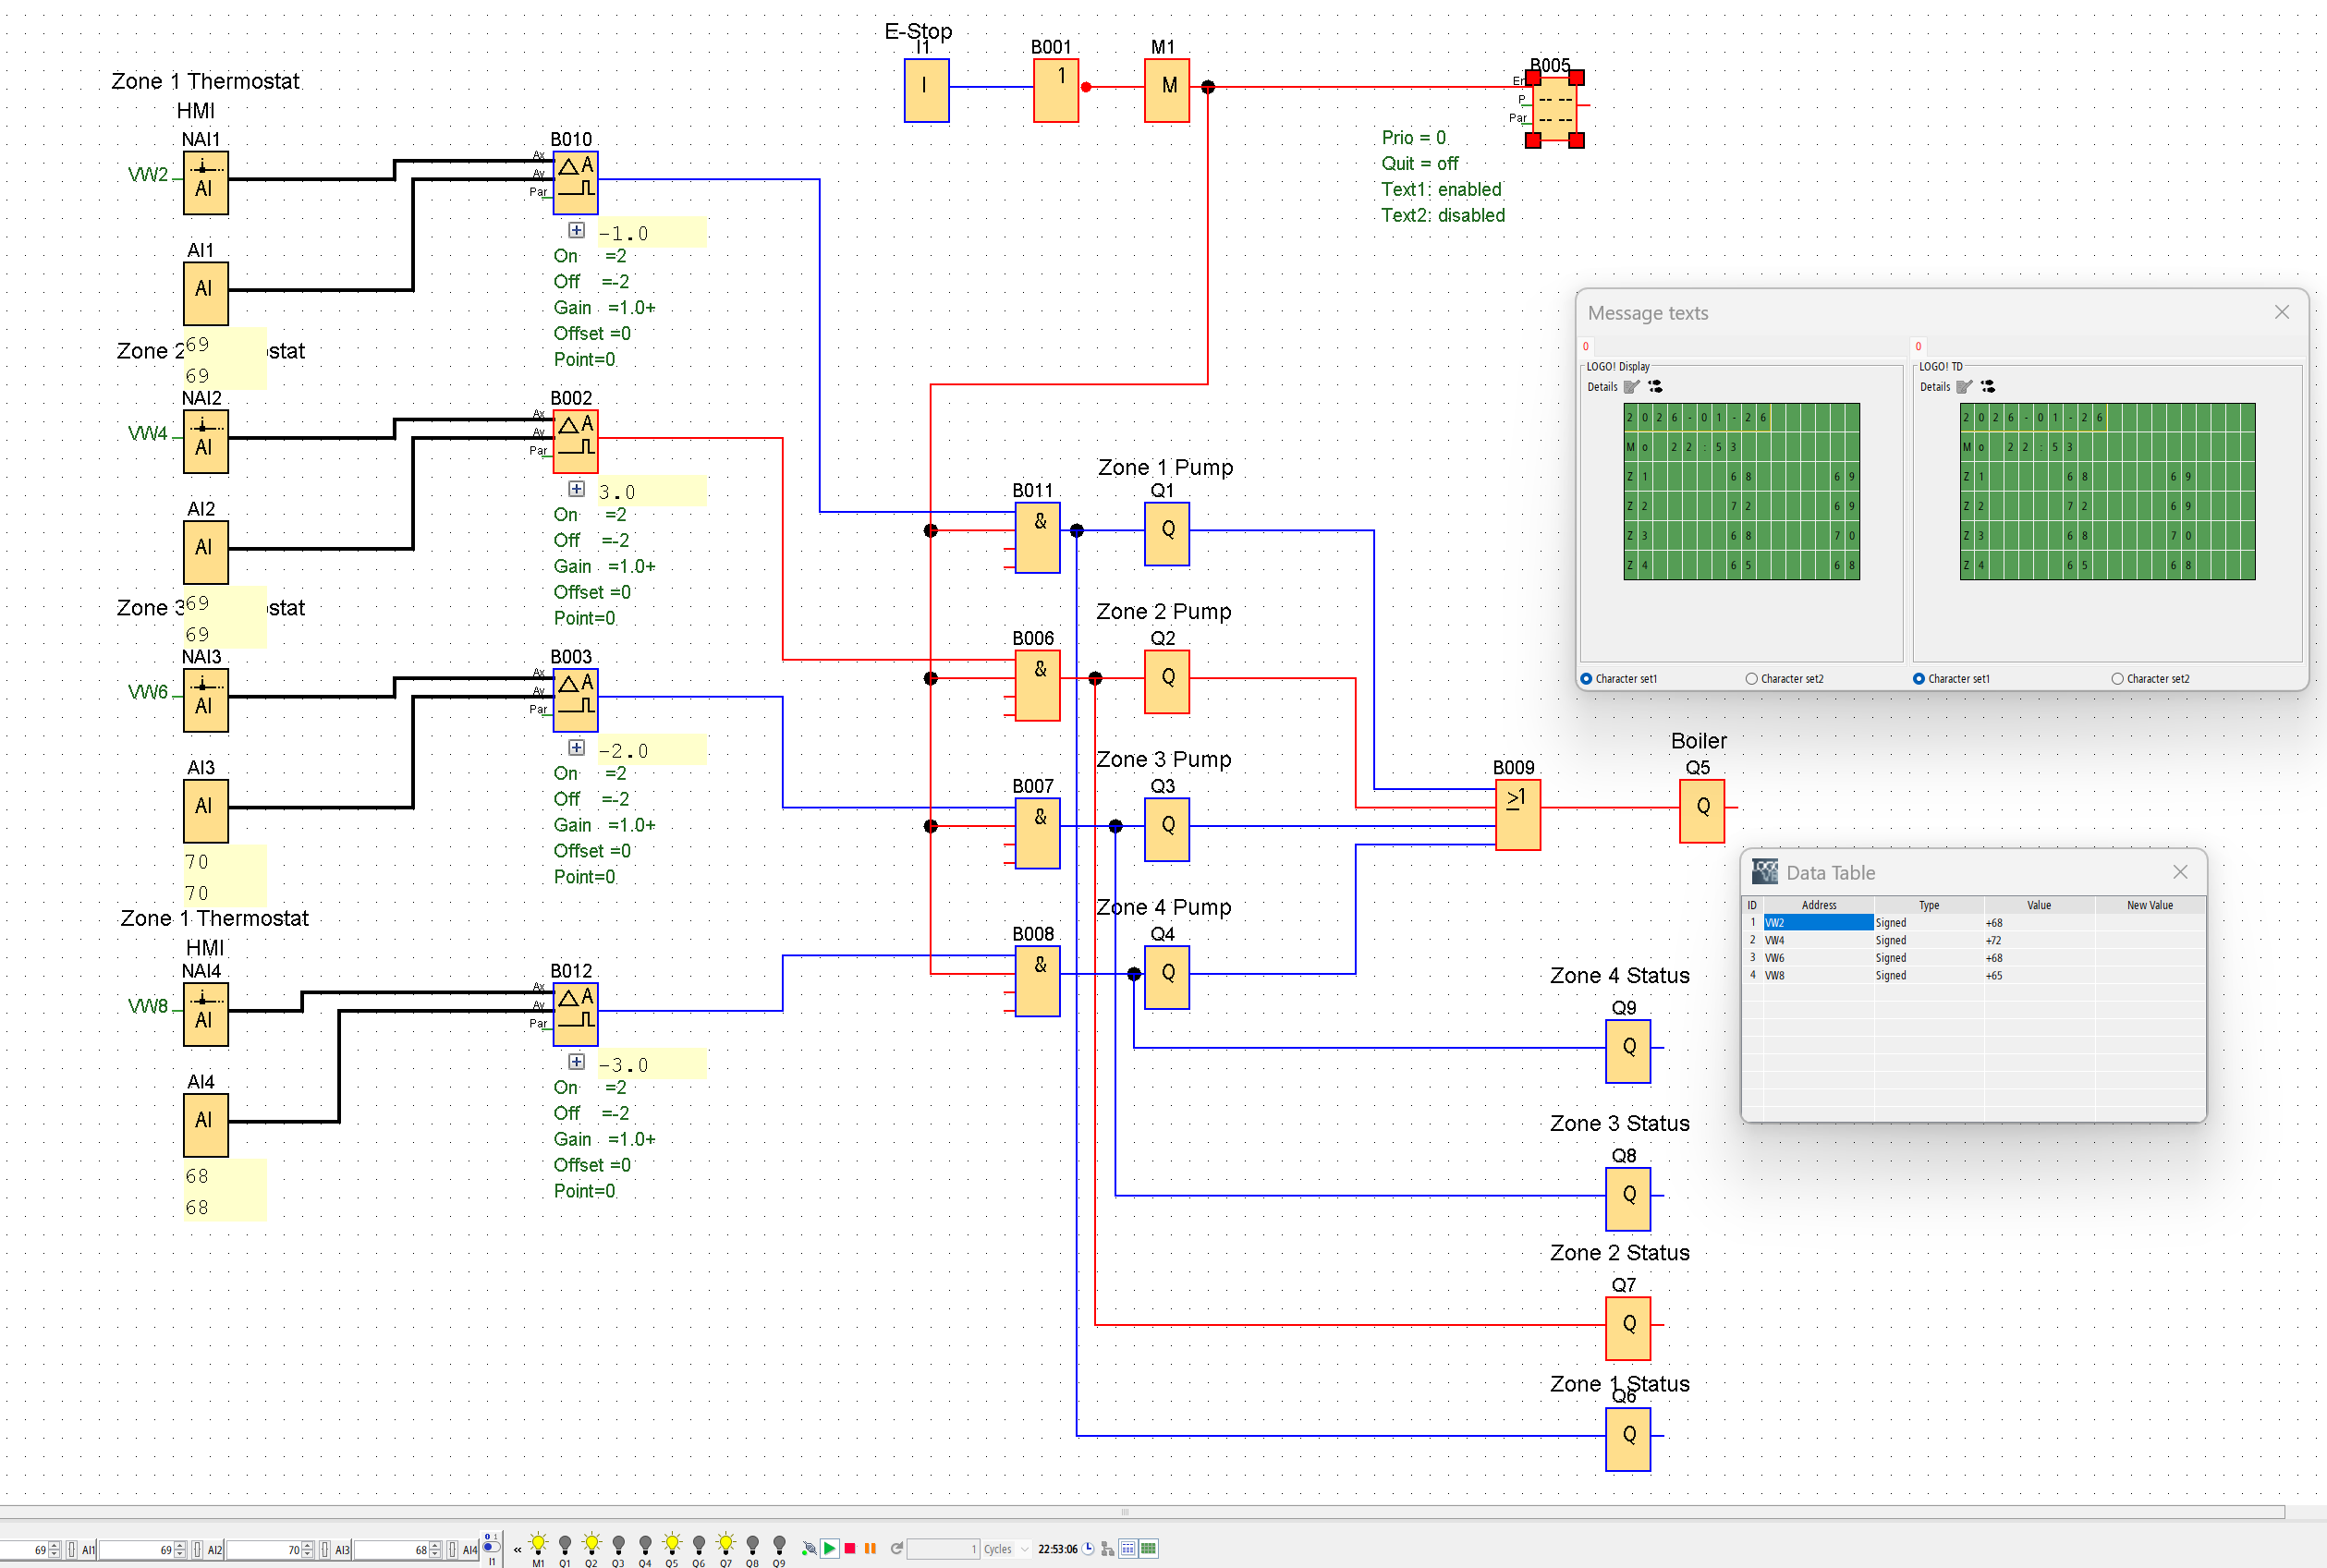Select Character set2 under LOGO! Display
Viewport: 2327px width, 1568px height.
pos(1751,679)
